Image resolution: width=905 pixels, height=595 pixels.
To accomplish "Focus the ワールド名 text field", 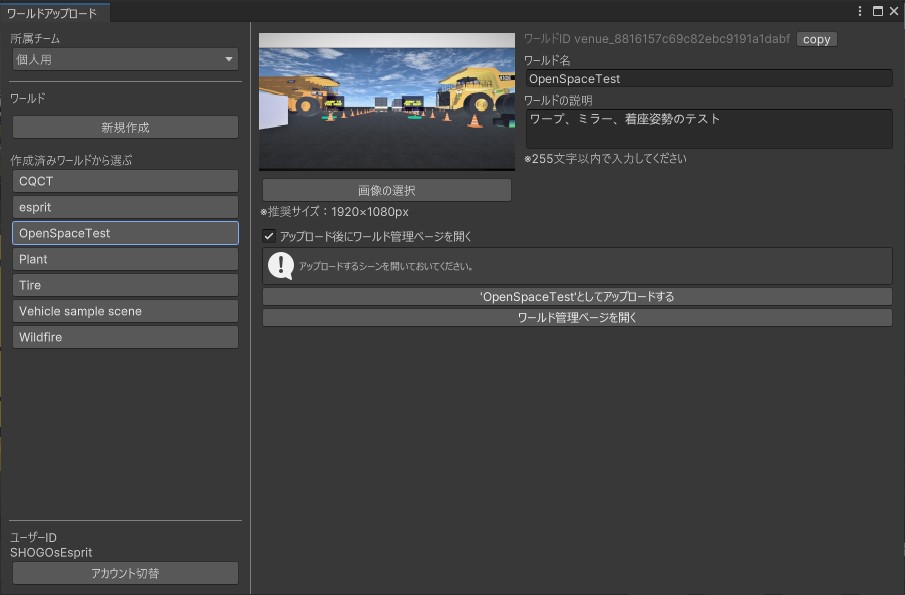I will pyautogui.click(x=708, y=78).
